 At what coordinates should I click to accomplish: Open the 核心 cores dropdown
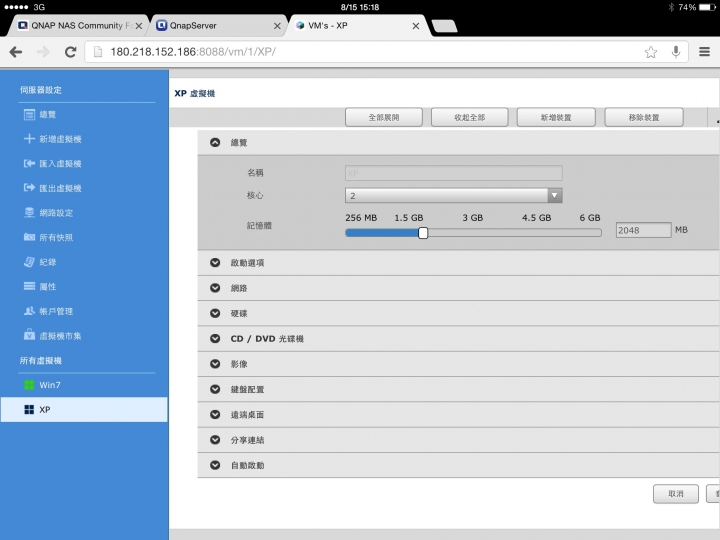tap(454, 196)
